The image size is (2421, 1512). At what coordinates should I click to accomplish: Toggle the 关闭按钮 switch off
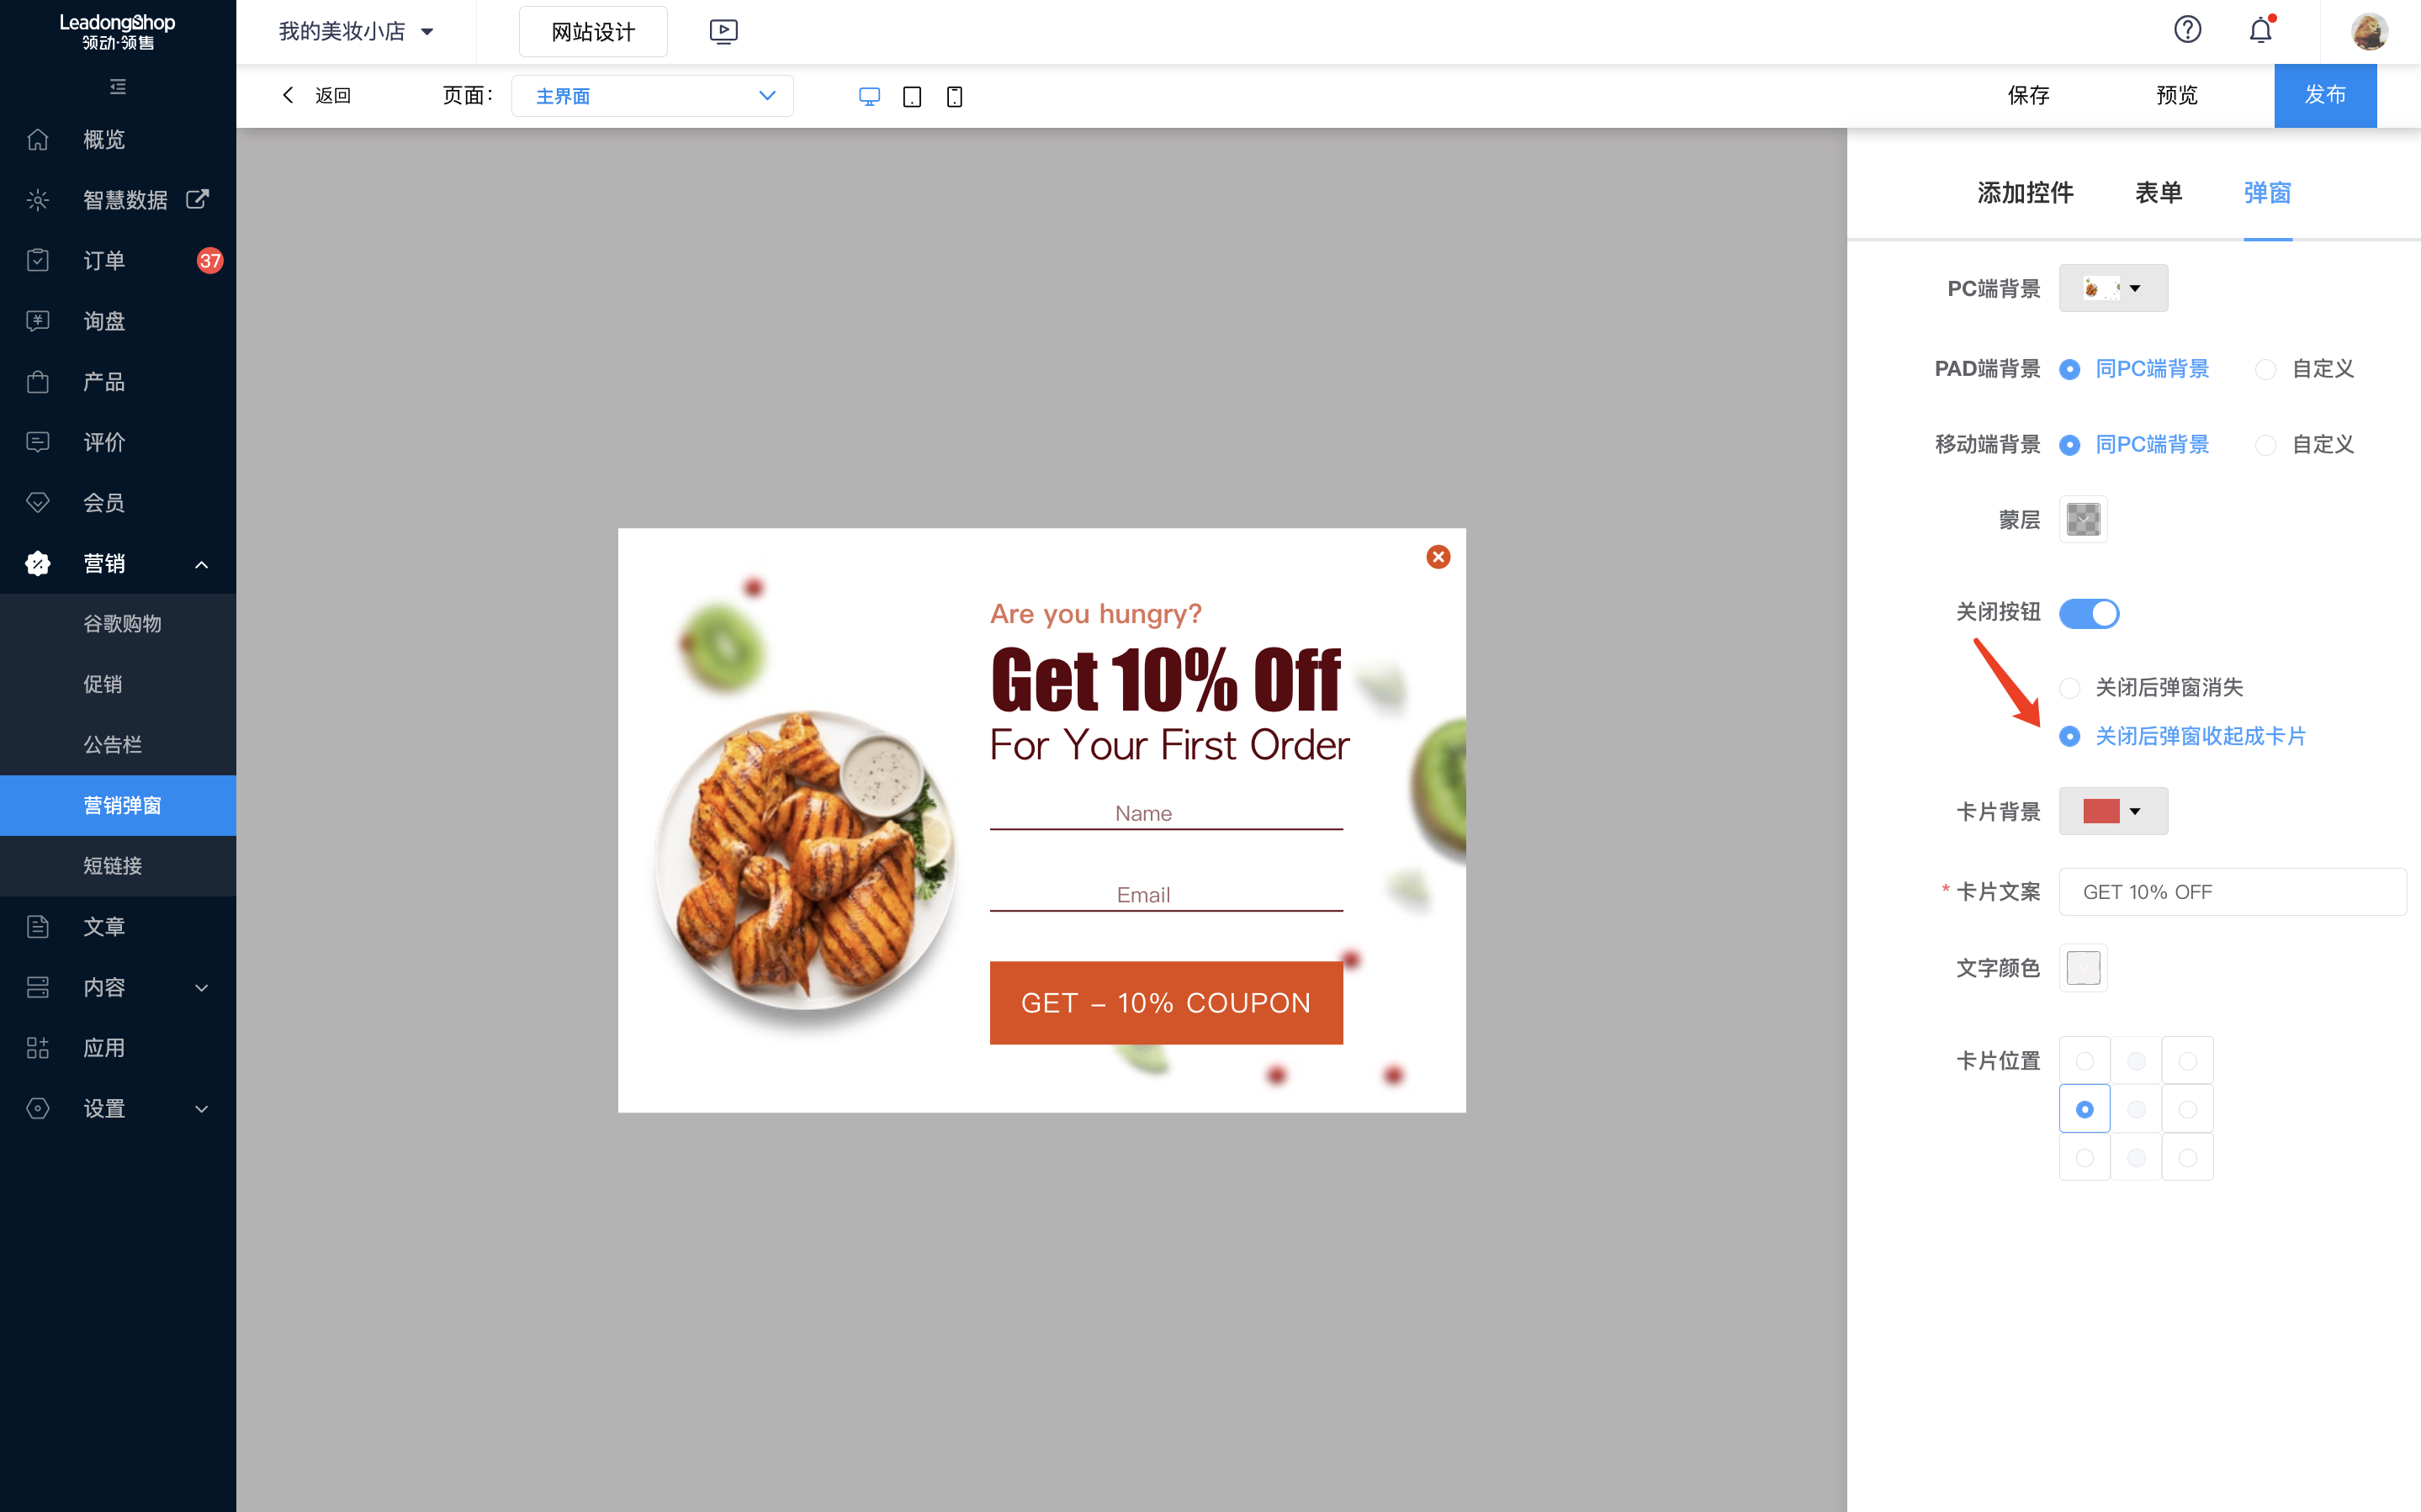[x=2089, y=613]
